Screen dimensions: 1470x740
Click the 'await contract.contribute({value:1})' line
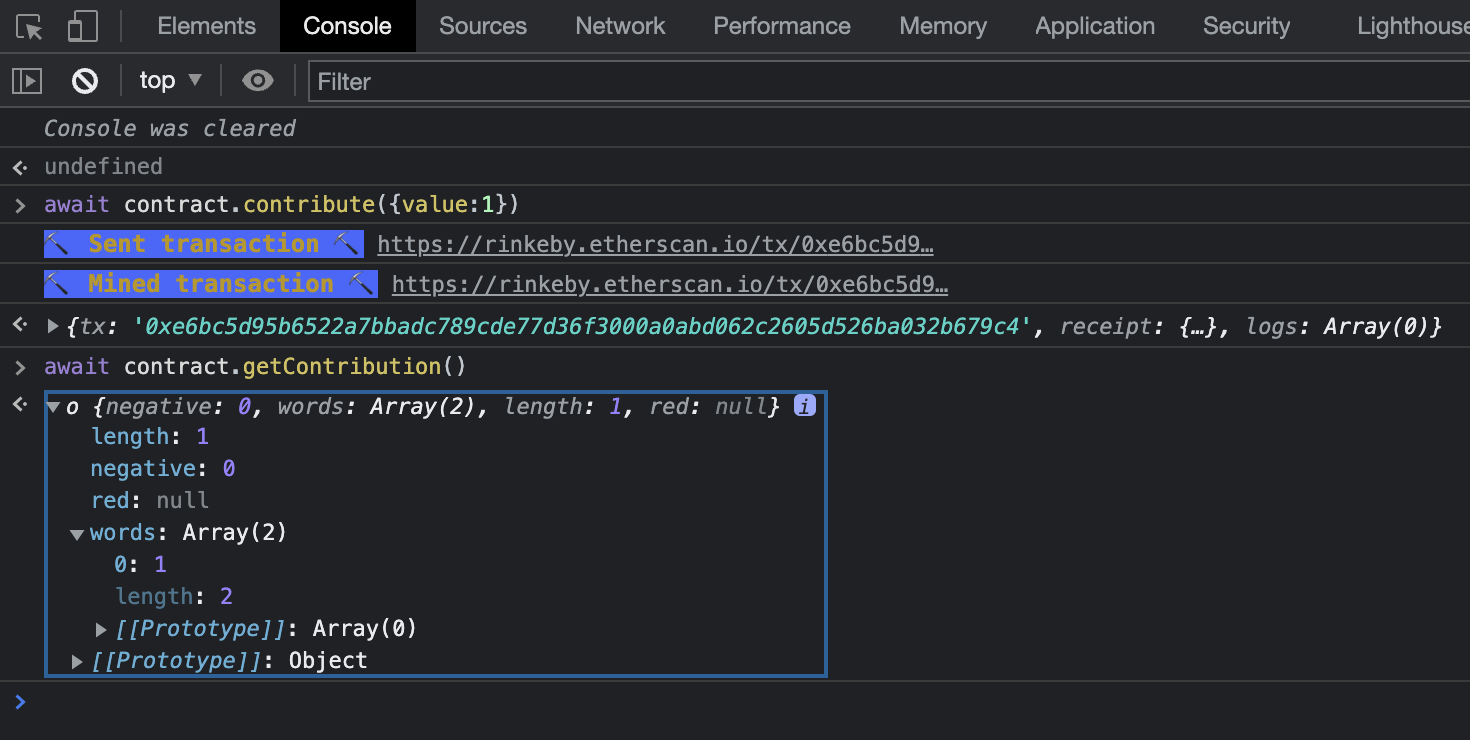pos(282,205)
